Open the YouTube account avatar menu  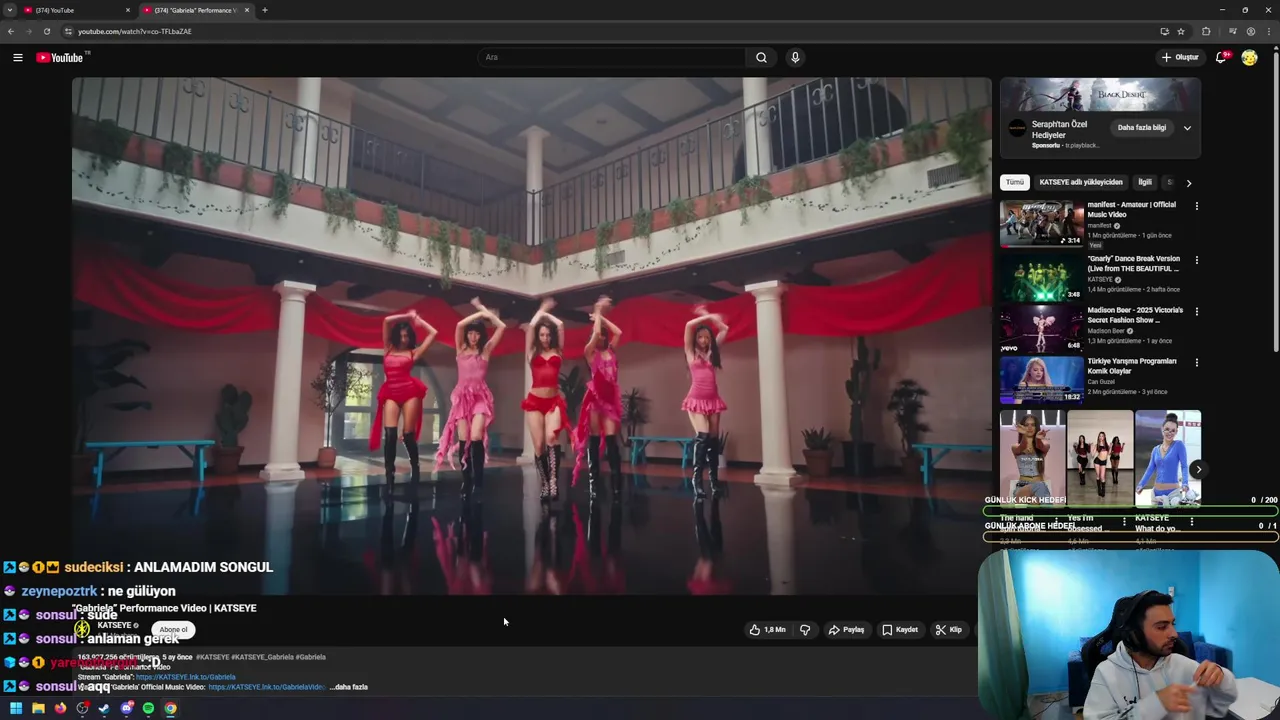pyautogui.click(x=1249, y=58)
